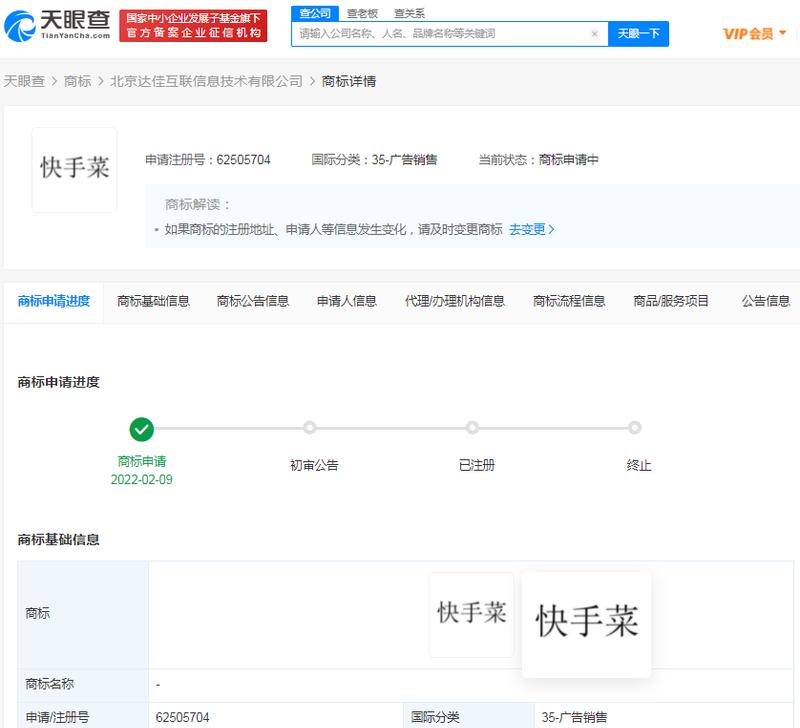Viewport: 800px width, 728px height.
Task: Click 35-广告销售 value in the table row
Action: (x=574, y=718)
